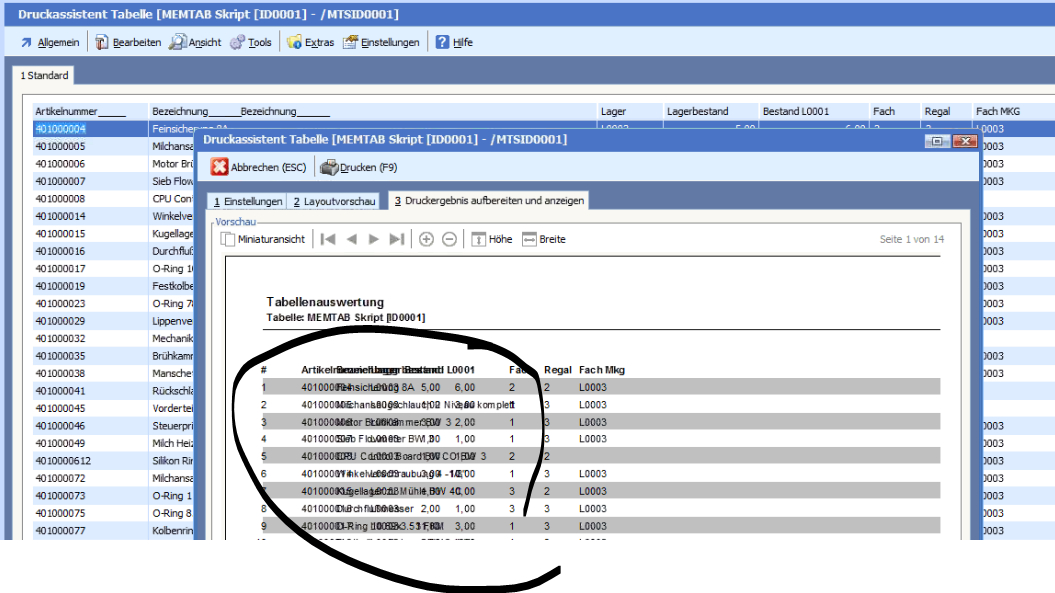Viewport: 1055px width, 593px height.
Task: Jump to last page of preview
Action: pos(397,239)
